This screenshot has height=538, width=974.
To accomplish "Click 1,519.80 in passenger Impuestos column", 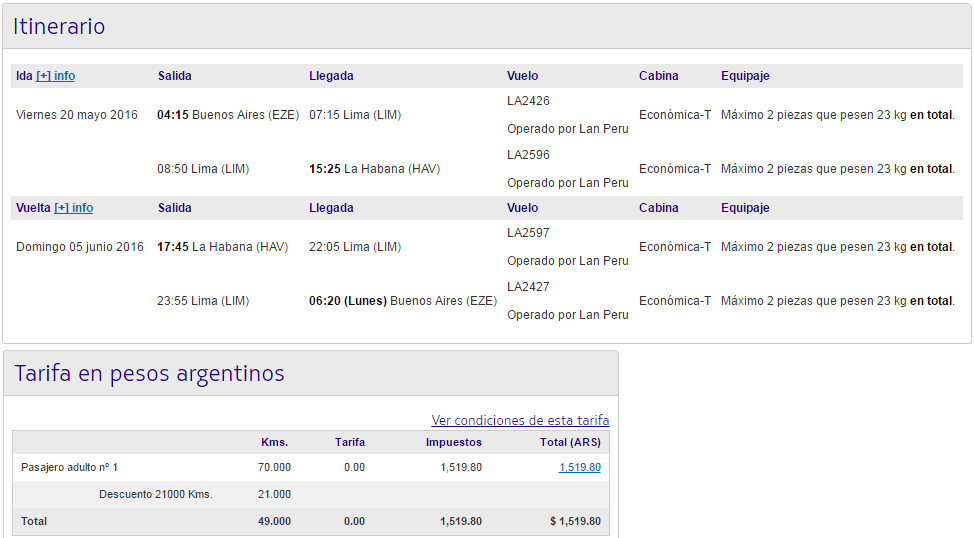I will click(461, 467).
